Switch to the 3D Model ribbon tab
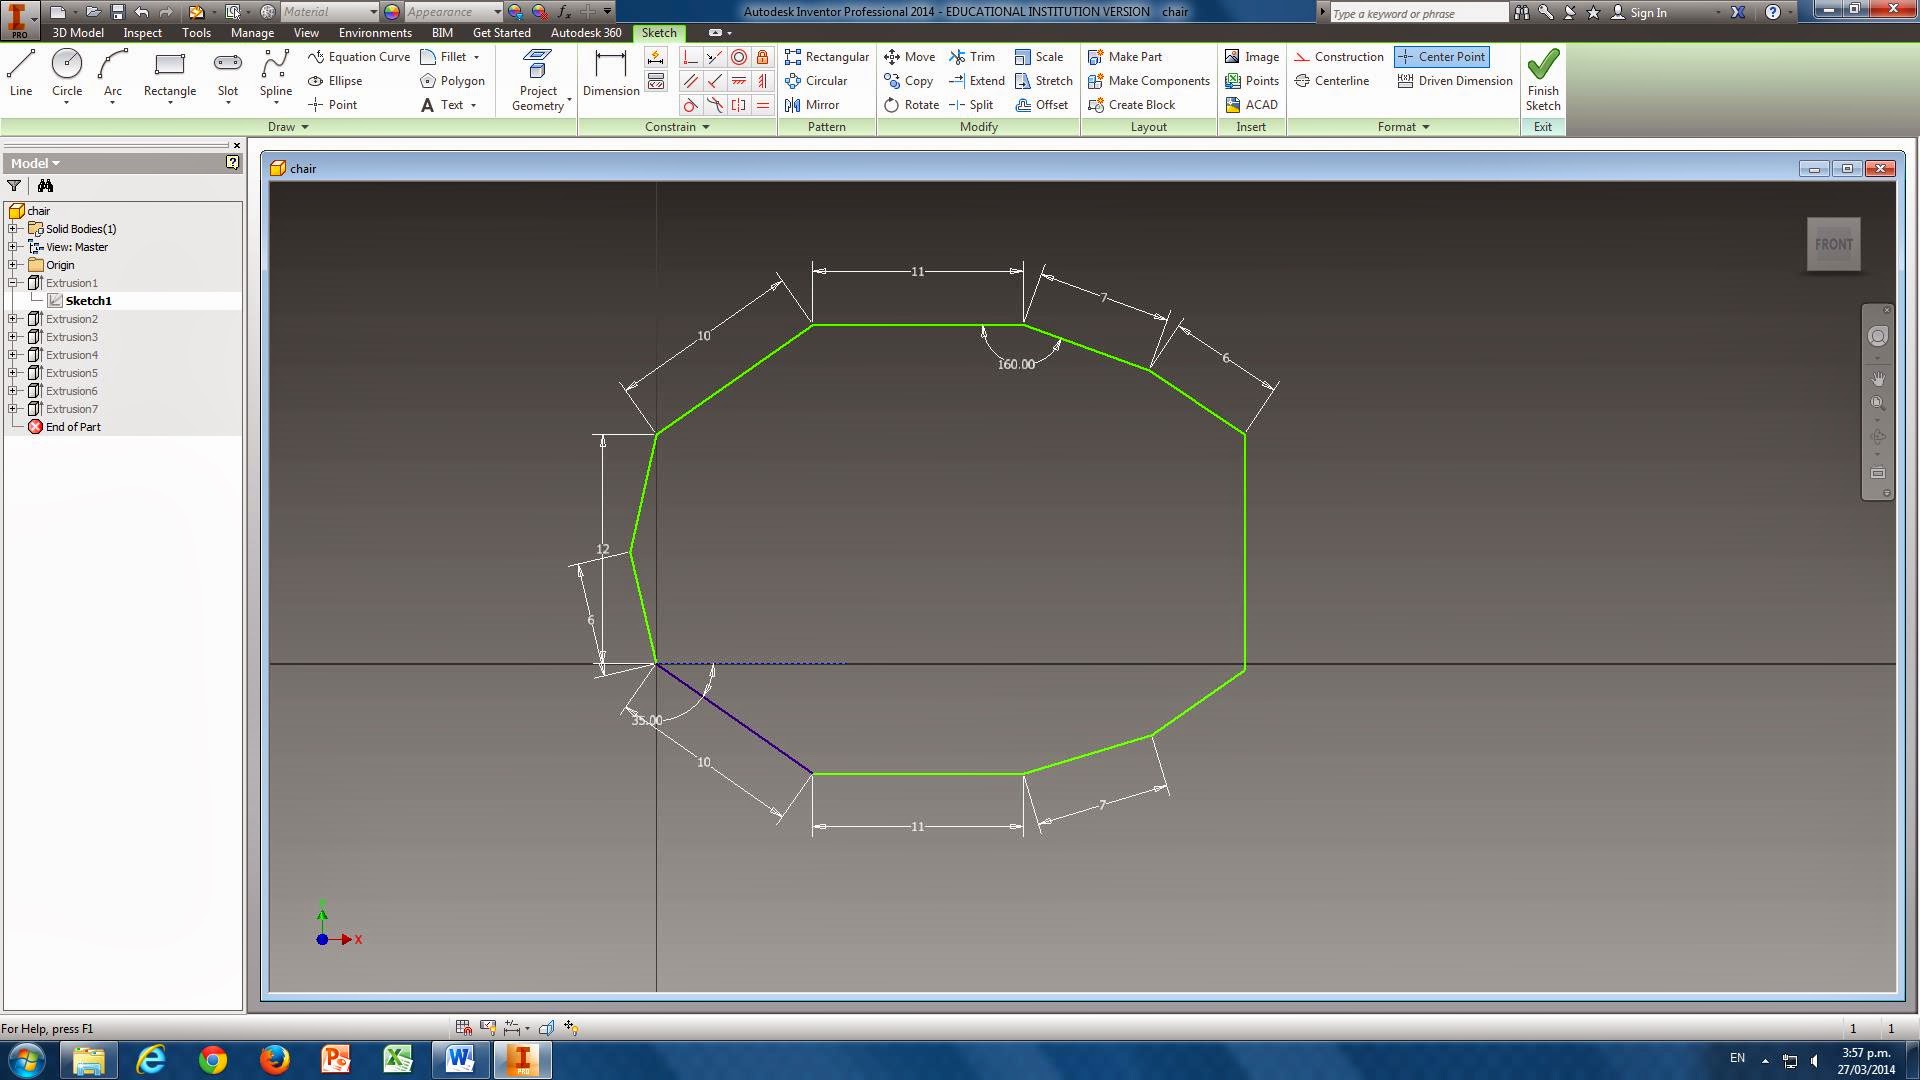 (x=77, y=32)
